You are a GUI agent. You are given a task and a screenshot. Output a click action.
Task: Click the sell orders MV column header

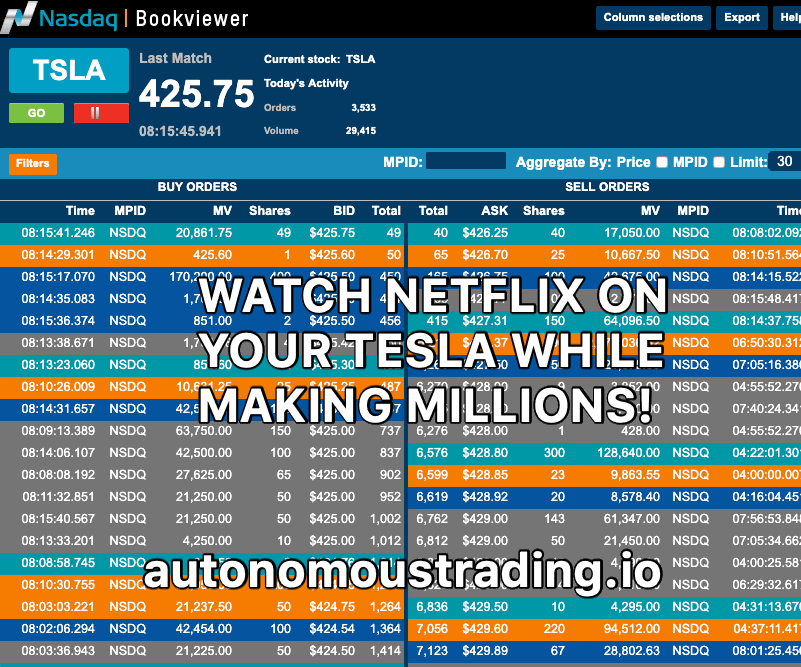[650, 211]
